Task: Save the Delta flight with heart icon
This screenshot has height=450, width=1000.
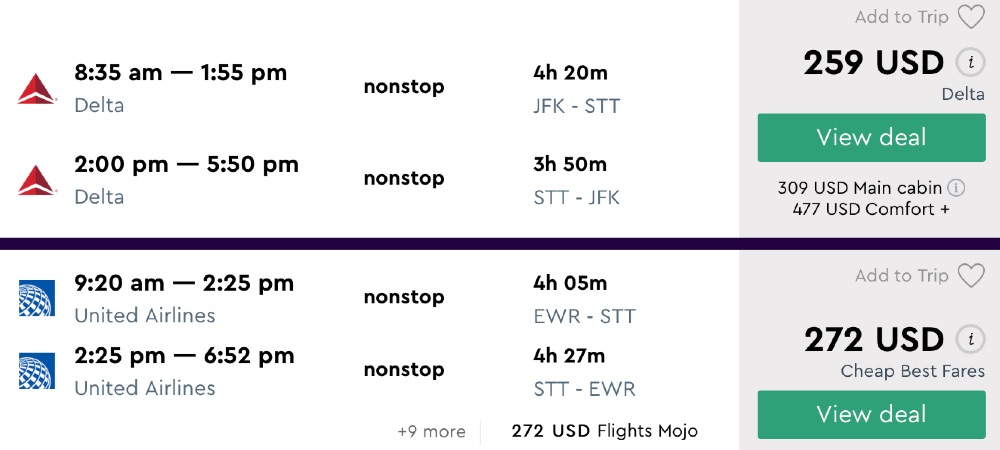Action: click(971, 17)
